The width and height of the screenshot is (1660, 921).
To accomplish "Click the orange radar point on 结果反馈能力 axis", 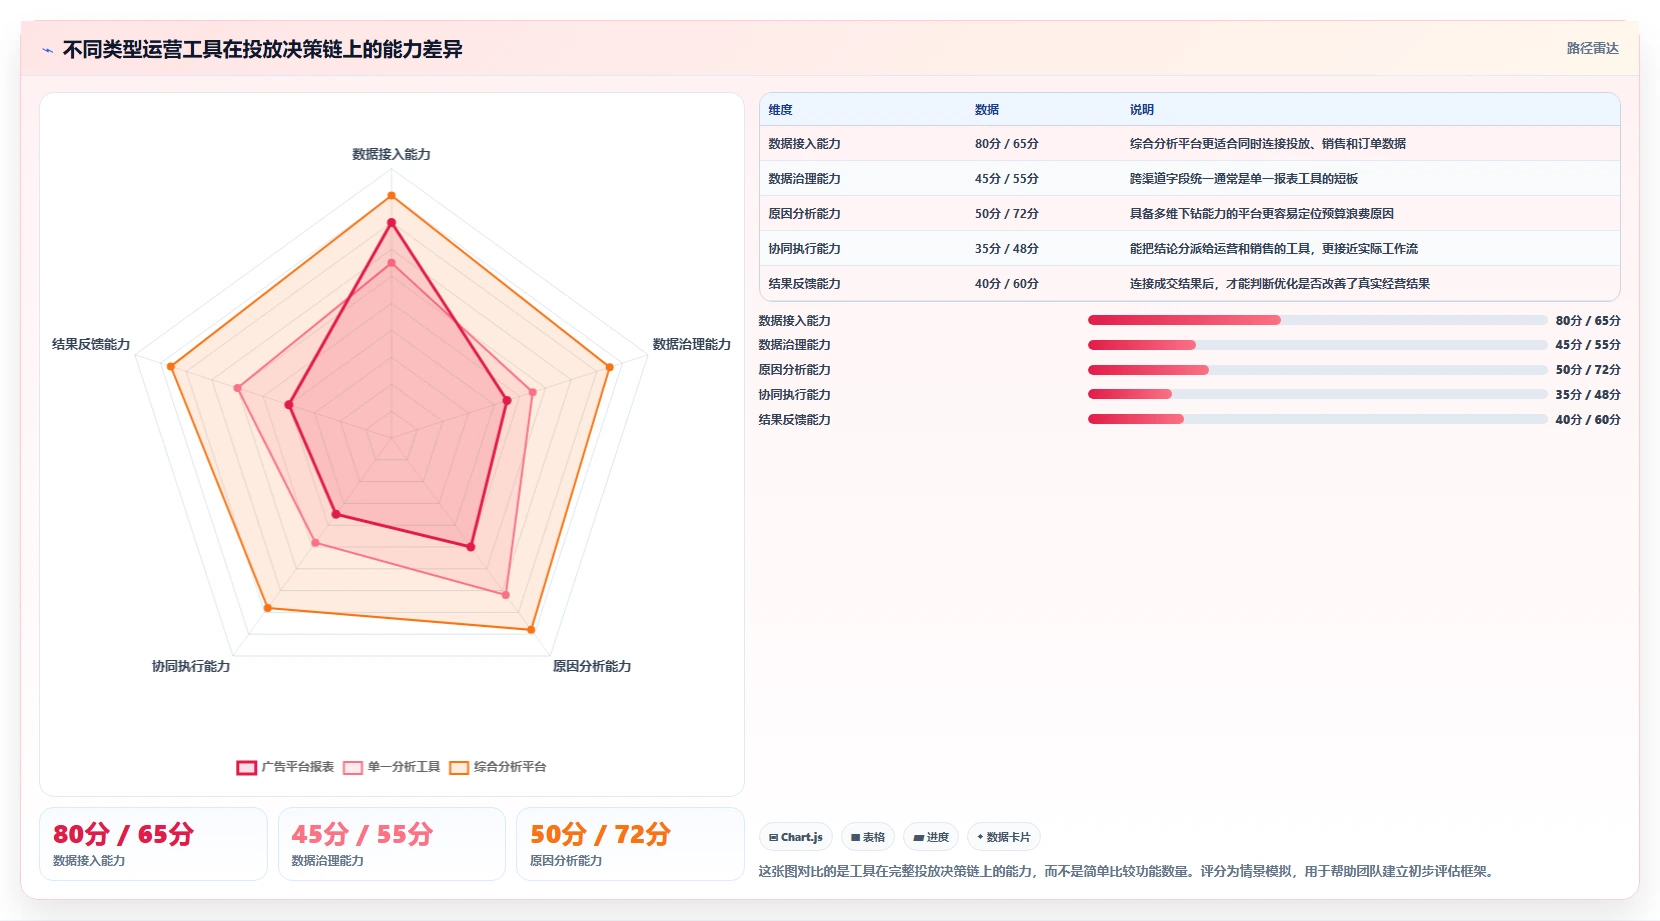I will click(171, 367).
